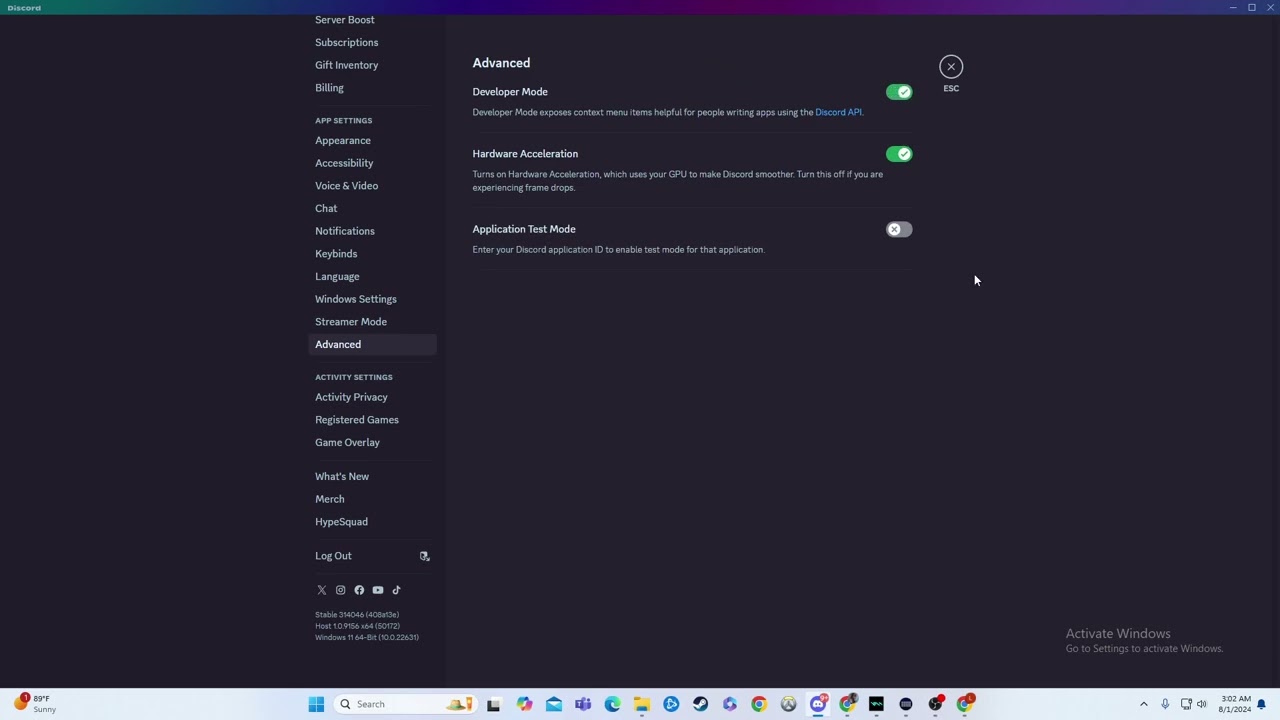Screen dimensions: 1280x720
Task: Open HypeSquad page
Action: (341, 522)
